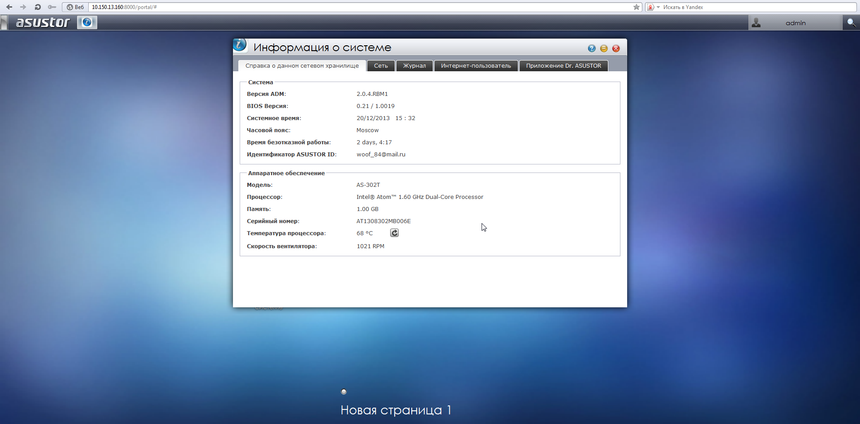Viewport: 860px width, 424px height.
Task: Click the browser address bar
Action: coord(350,6)
